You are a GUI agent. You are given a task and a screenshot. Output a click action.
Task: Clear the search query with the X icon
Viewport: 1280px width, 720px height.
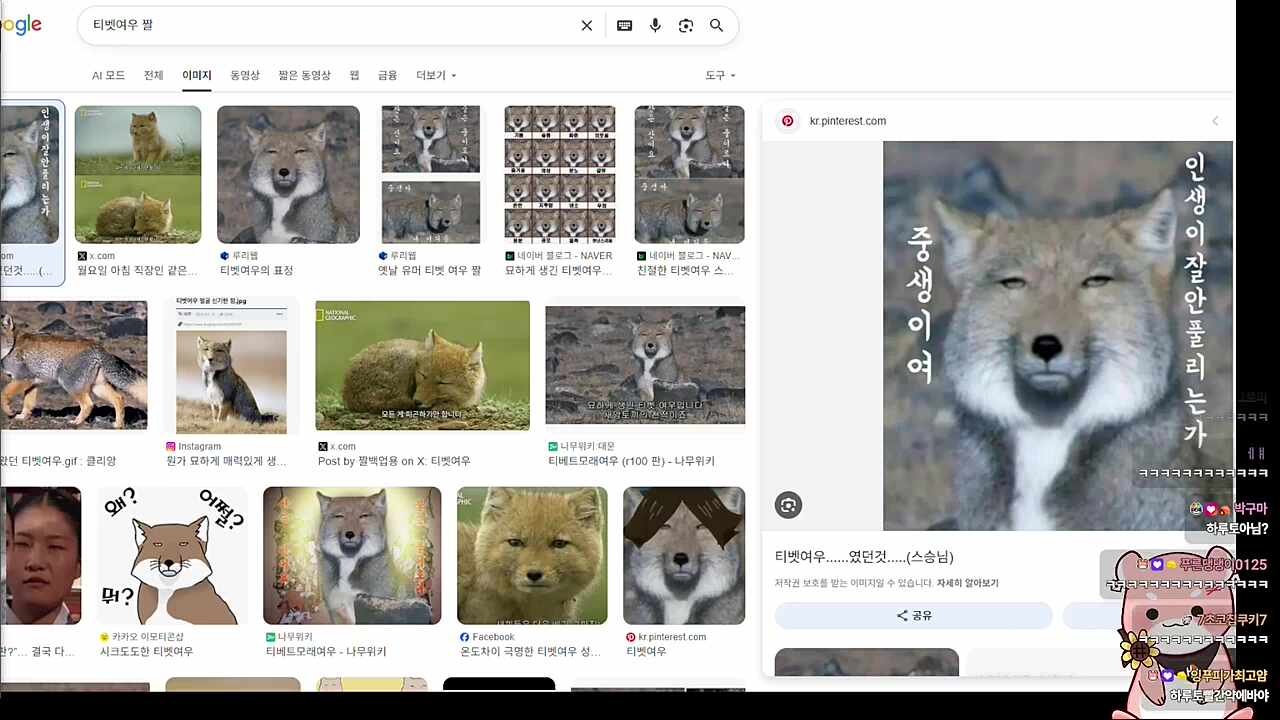tap(587, 25)
